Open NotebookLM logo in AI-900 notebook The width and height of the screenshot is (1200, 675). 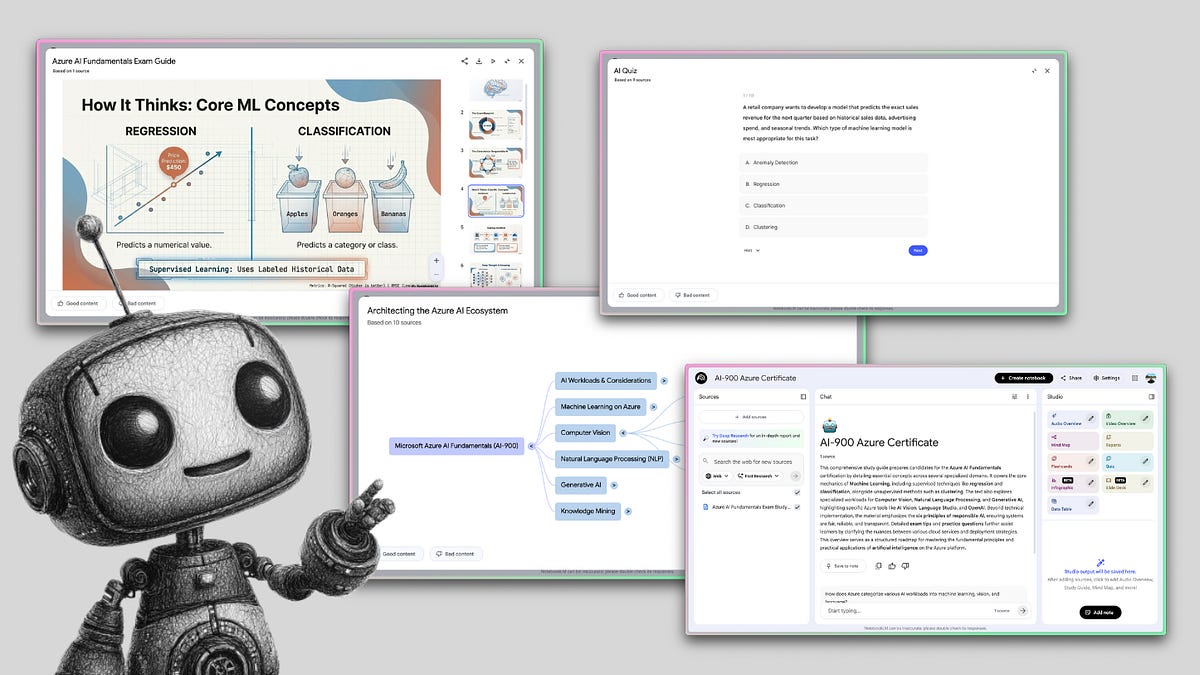click(702, 378)
